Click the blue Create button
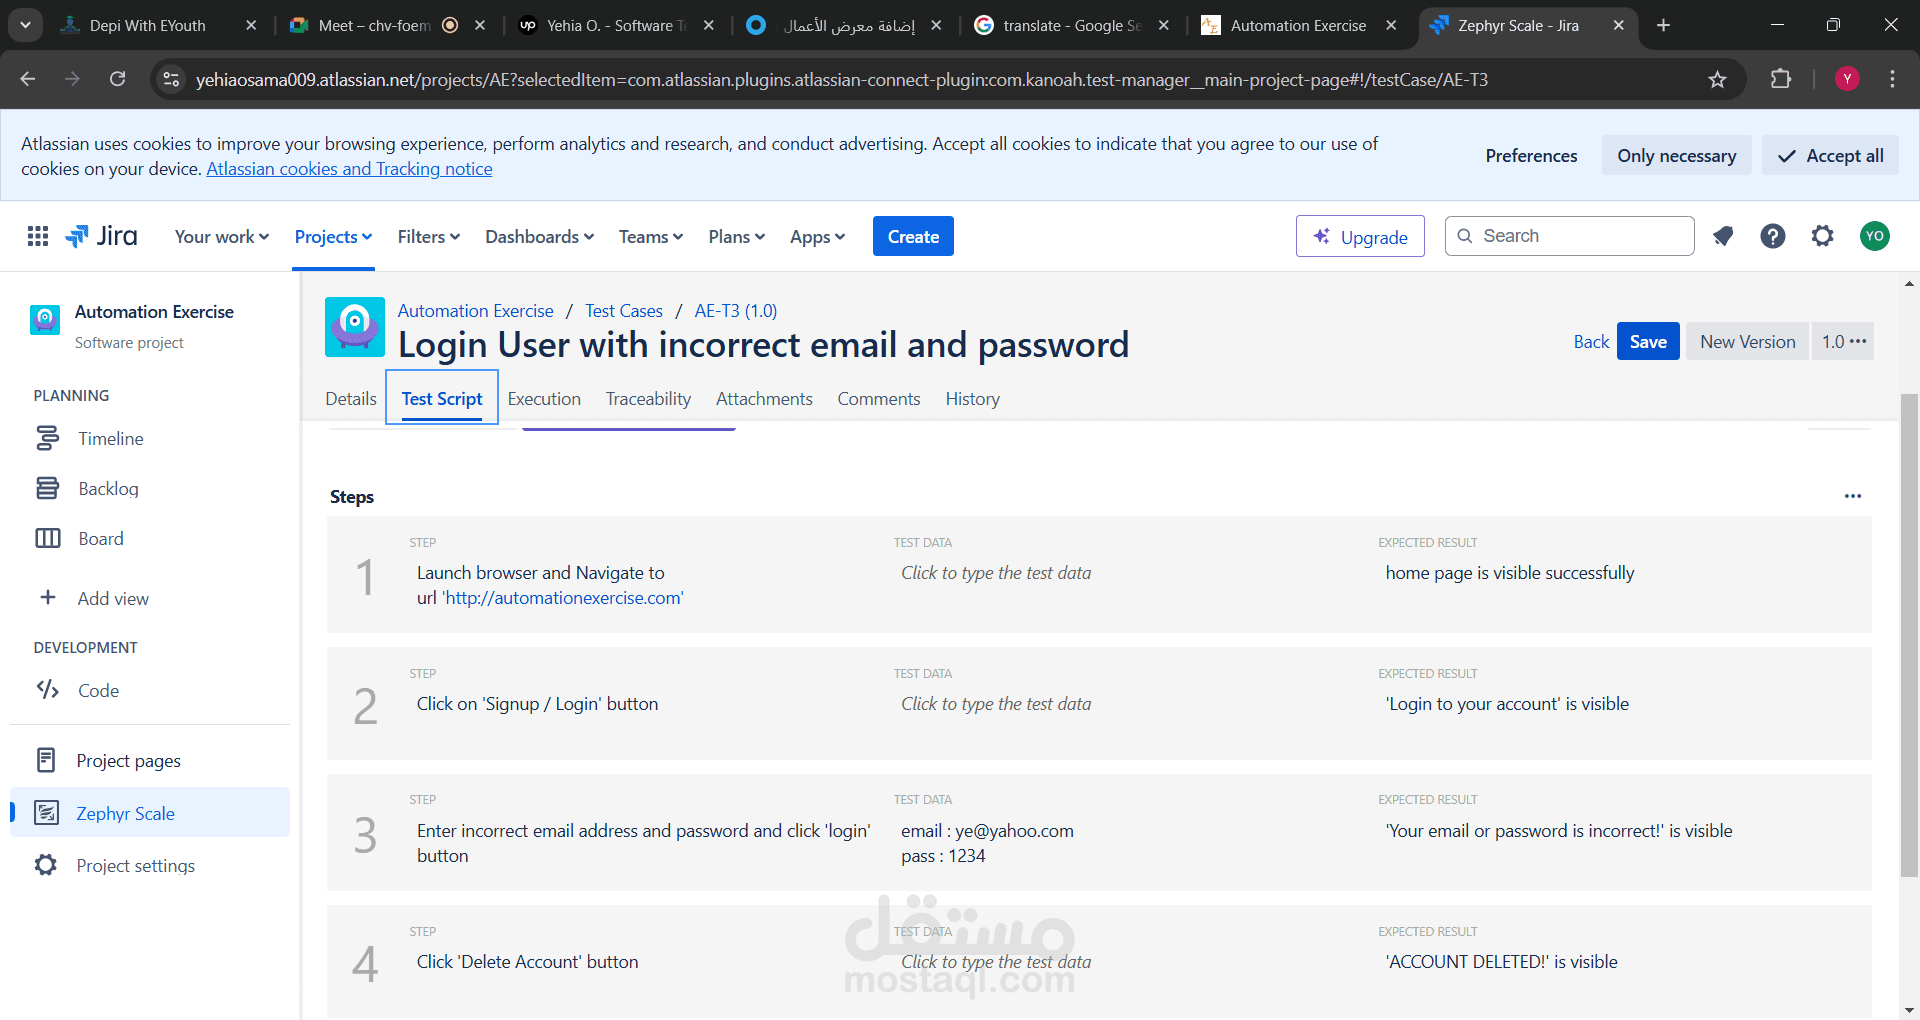 click(913, 236)
